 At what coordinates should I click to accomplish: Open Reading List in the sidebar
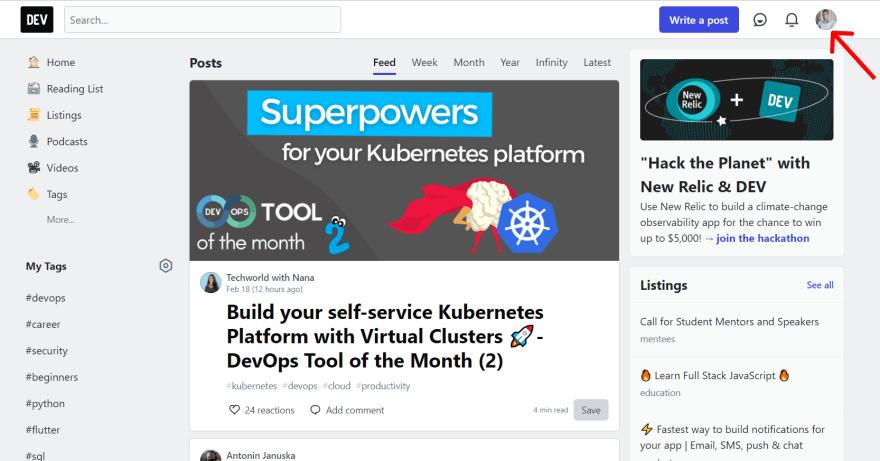coord(75,89)
